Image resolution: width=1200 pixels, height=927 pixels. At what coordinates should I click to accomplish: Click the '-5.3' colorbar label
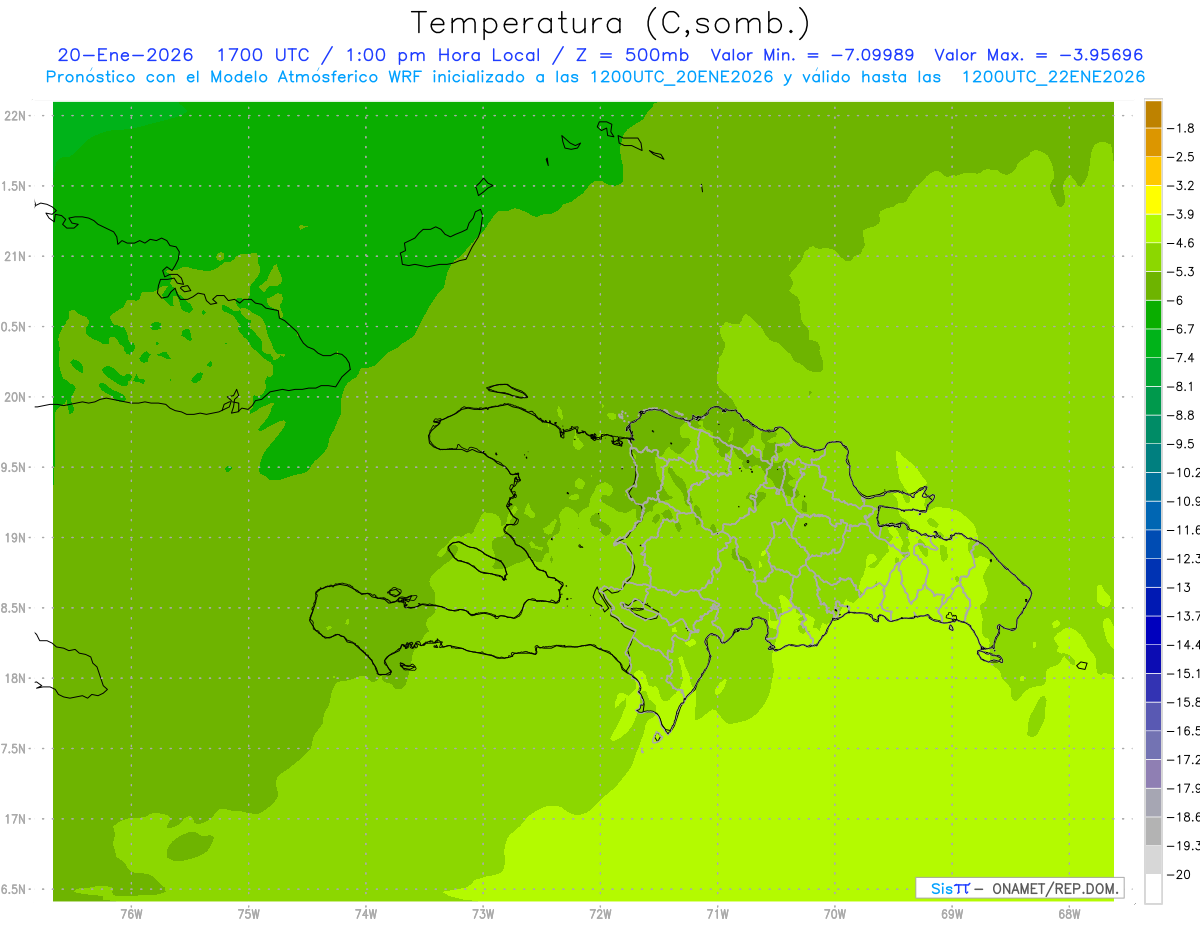coord(1183,272)
